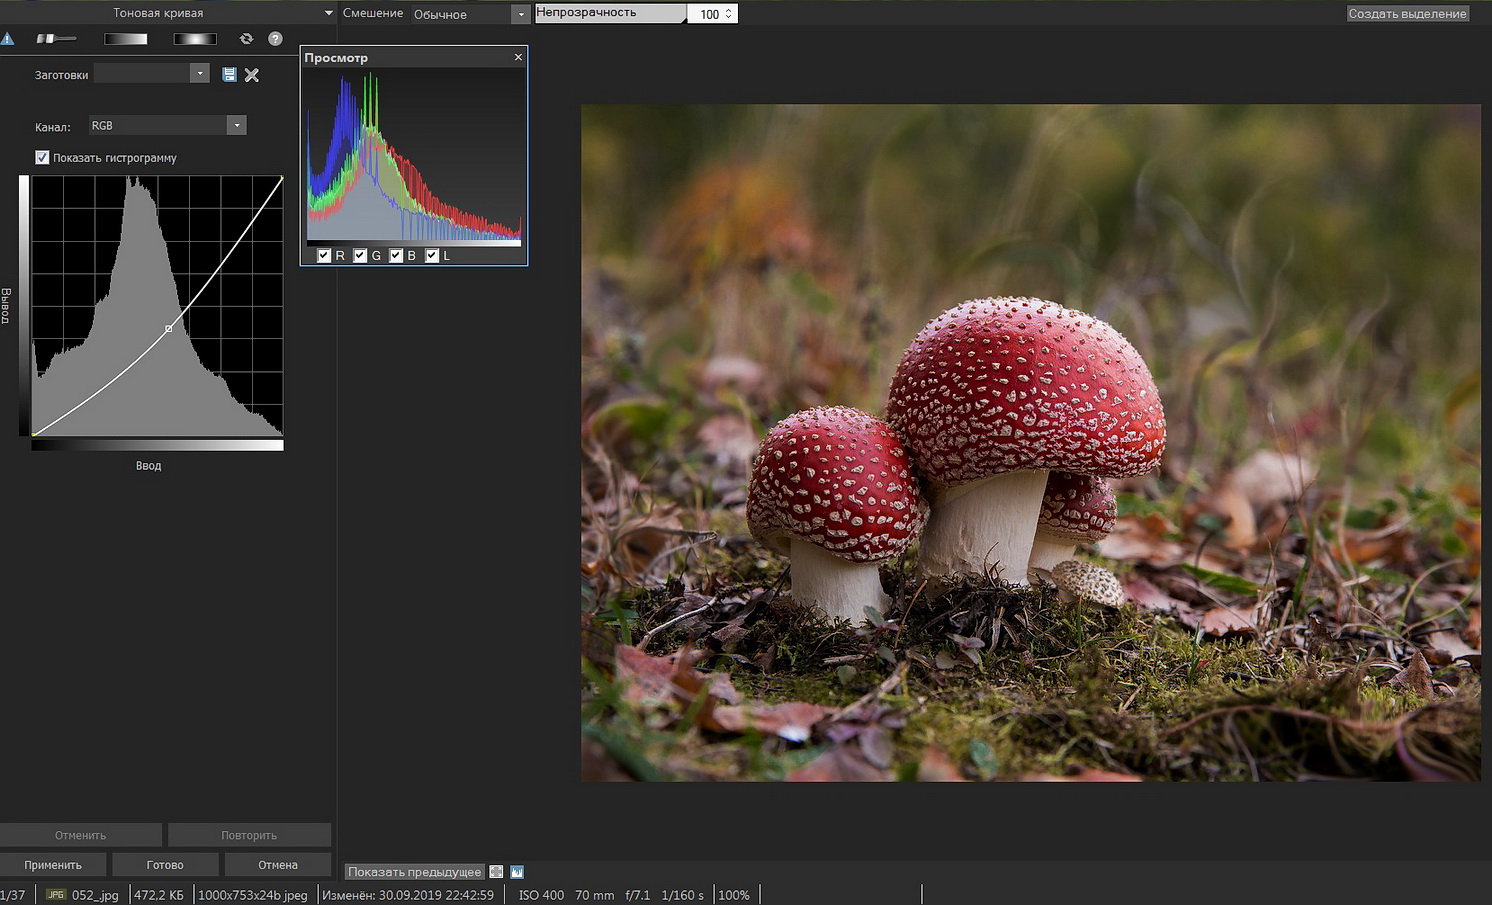Click the radial gradient icon
This screenshot has height=905, width=1492.
tap(194, 39)
